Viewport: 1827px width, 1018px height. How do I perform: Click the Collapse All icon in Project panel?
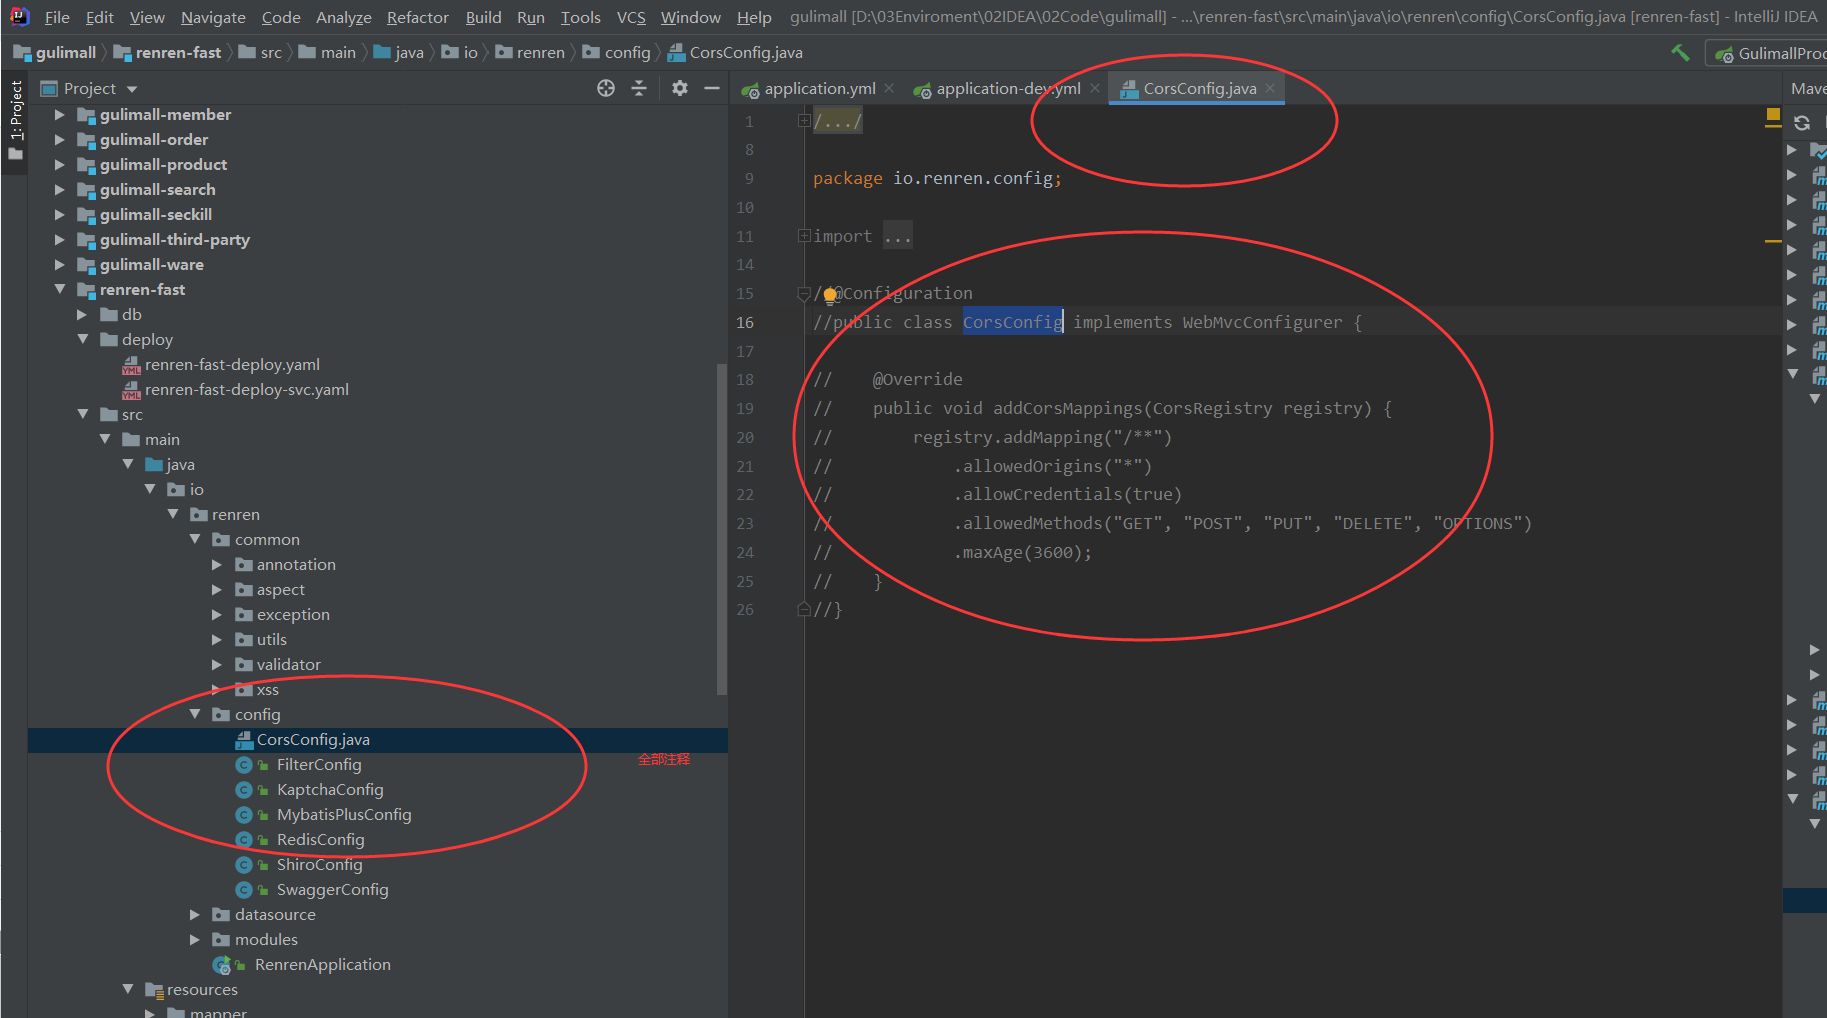point(639,88)
